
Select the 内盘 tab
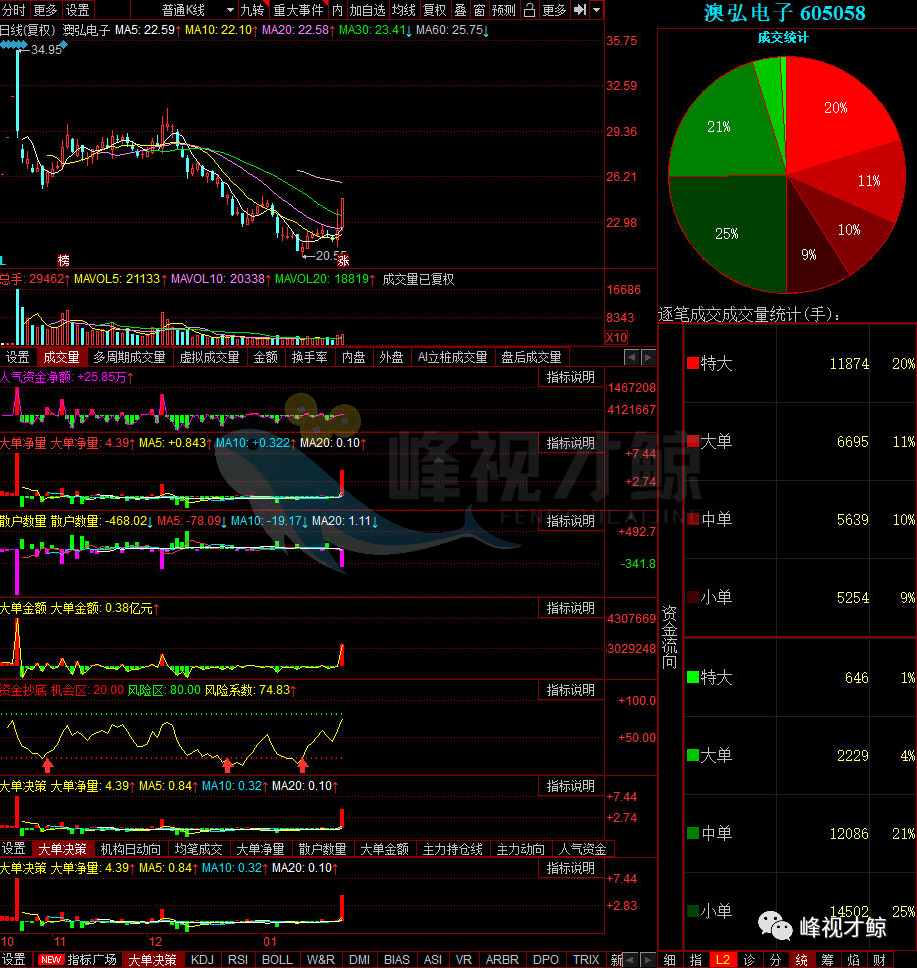click(x=353, y=357)
